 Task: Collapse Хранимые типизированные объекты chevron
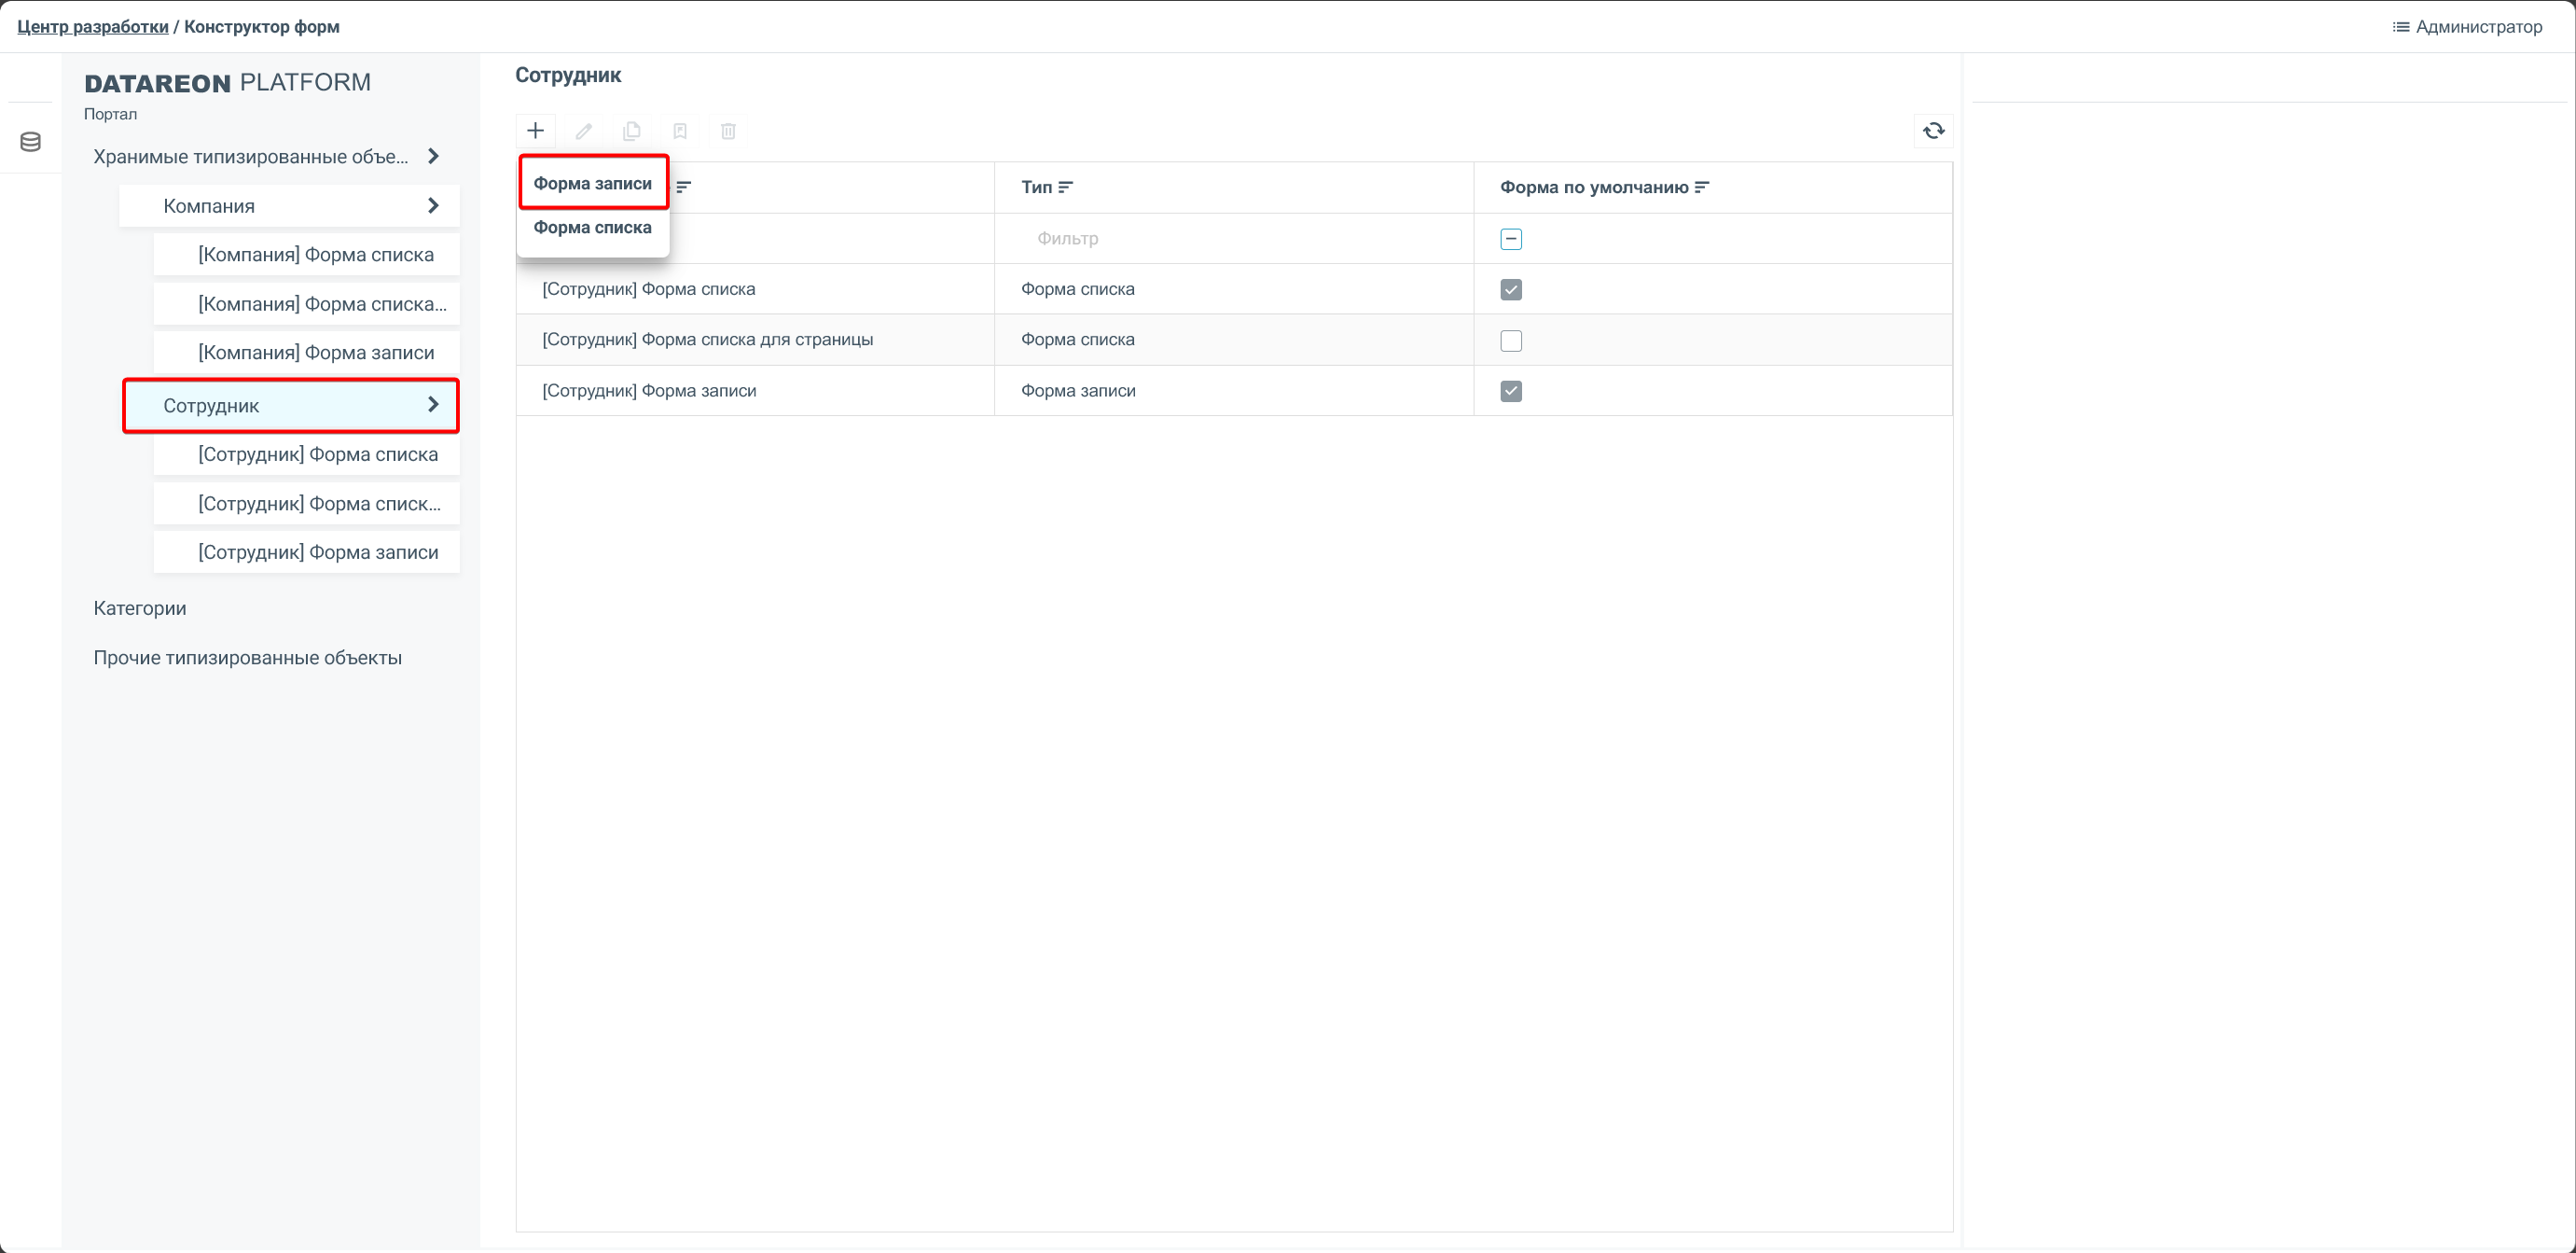pyautogui.click(x=433, y=156)
